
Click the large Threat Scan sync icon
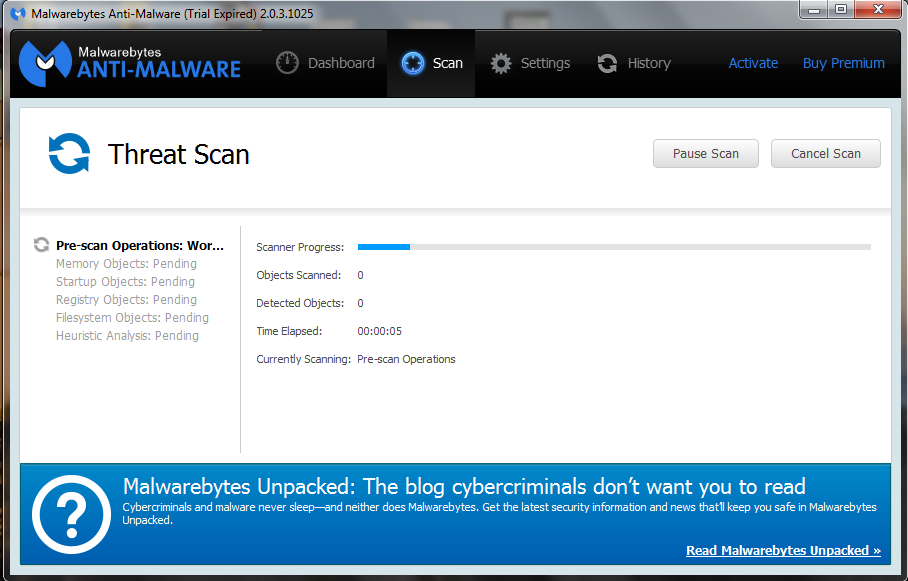[x=69, y=154]
